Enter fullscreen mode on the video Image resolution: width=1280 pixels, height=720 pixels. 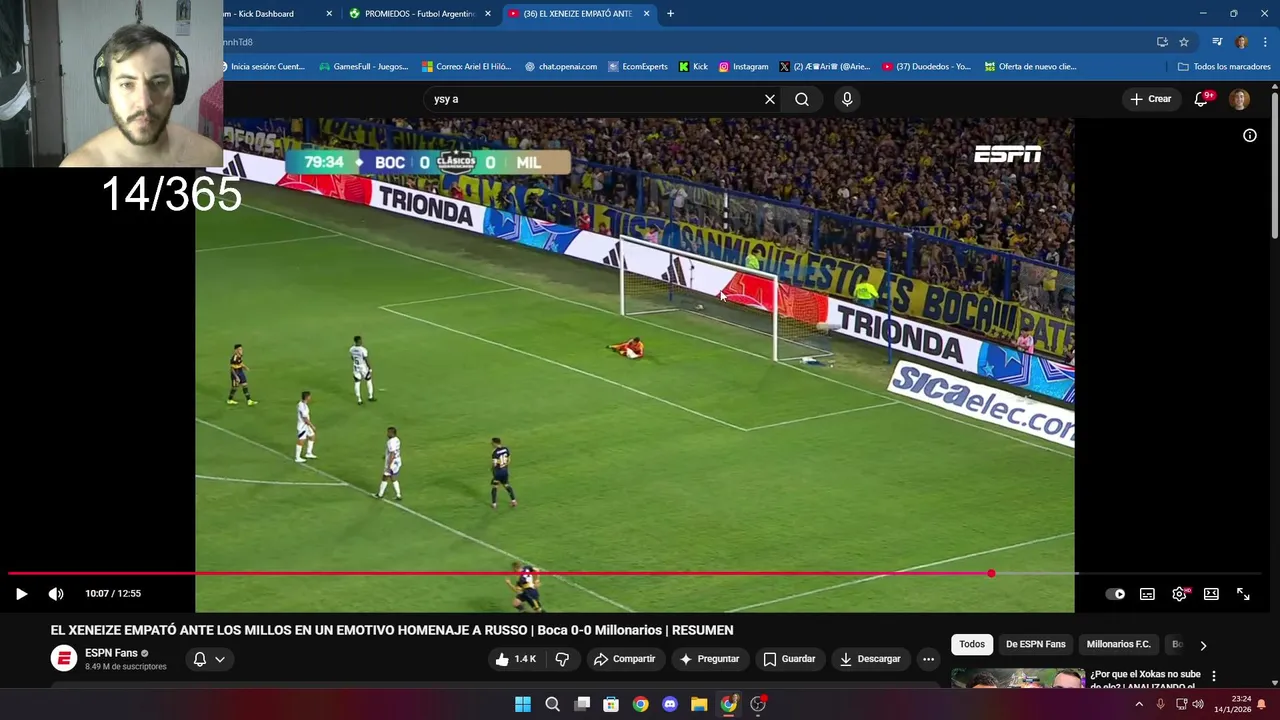(1243, 594)
